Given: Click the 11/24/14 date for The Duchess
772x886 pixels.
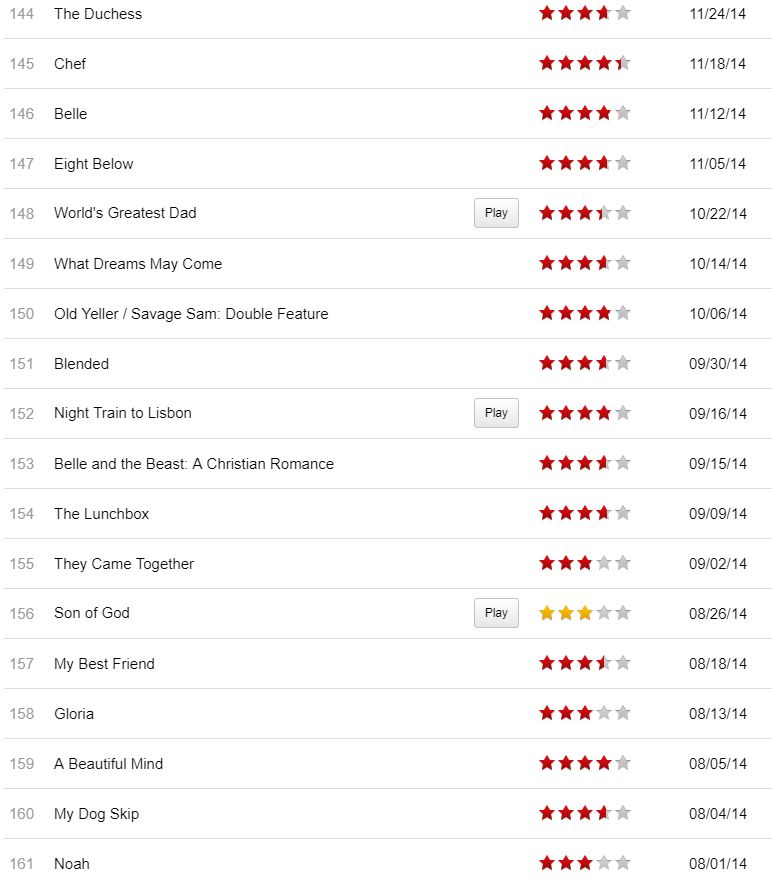Looking at the screenshot, I should (718, 14).
